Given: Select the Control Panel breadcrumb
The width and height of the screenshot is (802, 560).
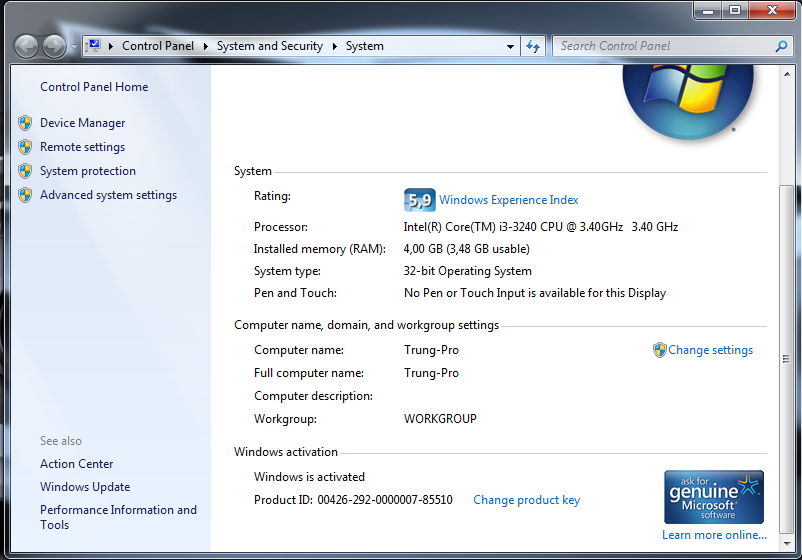Looking at the screenshot, I should (158, 46).
